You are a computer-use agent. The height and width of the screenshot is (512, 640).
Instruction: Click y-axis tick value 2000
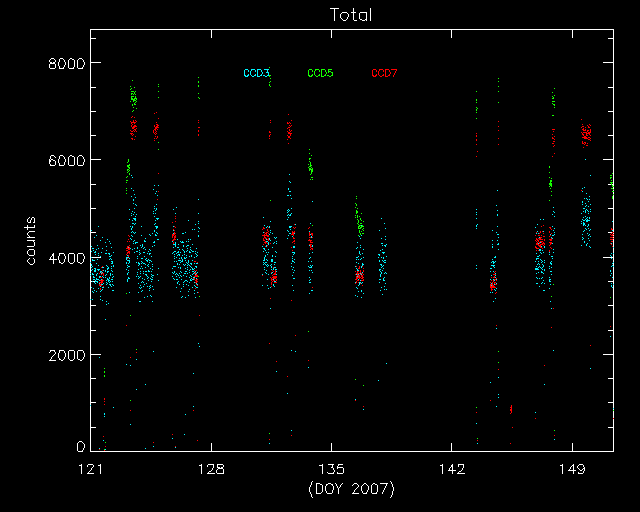(x=67, y=356)
